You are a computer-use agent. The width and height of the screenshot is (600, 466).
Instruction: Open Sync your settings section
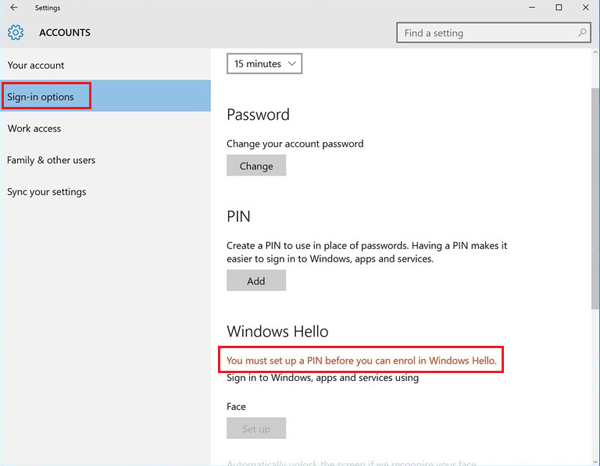(105, 192)
